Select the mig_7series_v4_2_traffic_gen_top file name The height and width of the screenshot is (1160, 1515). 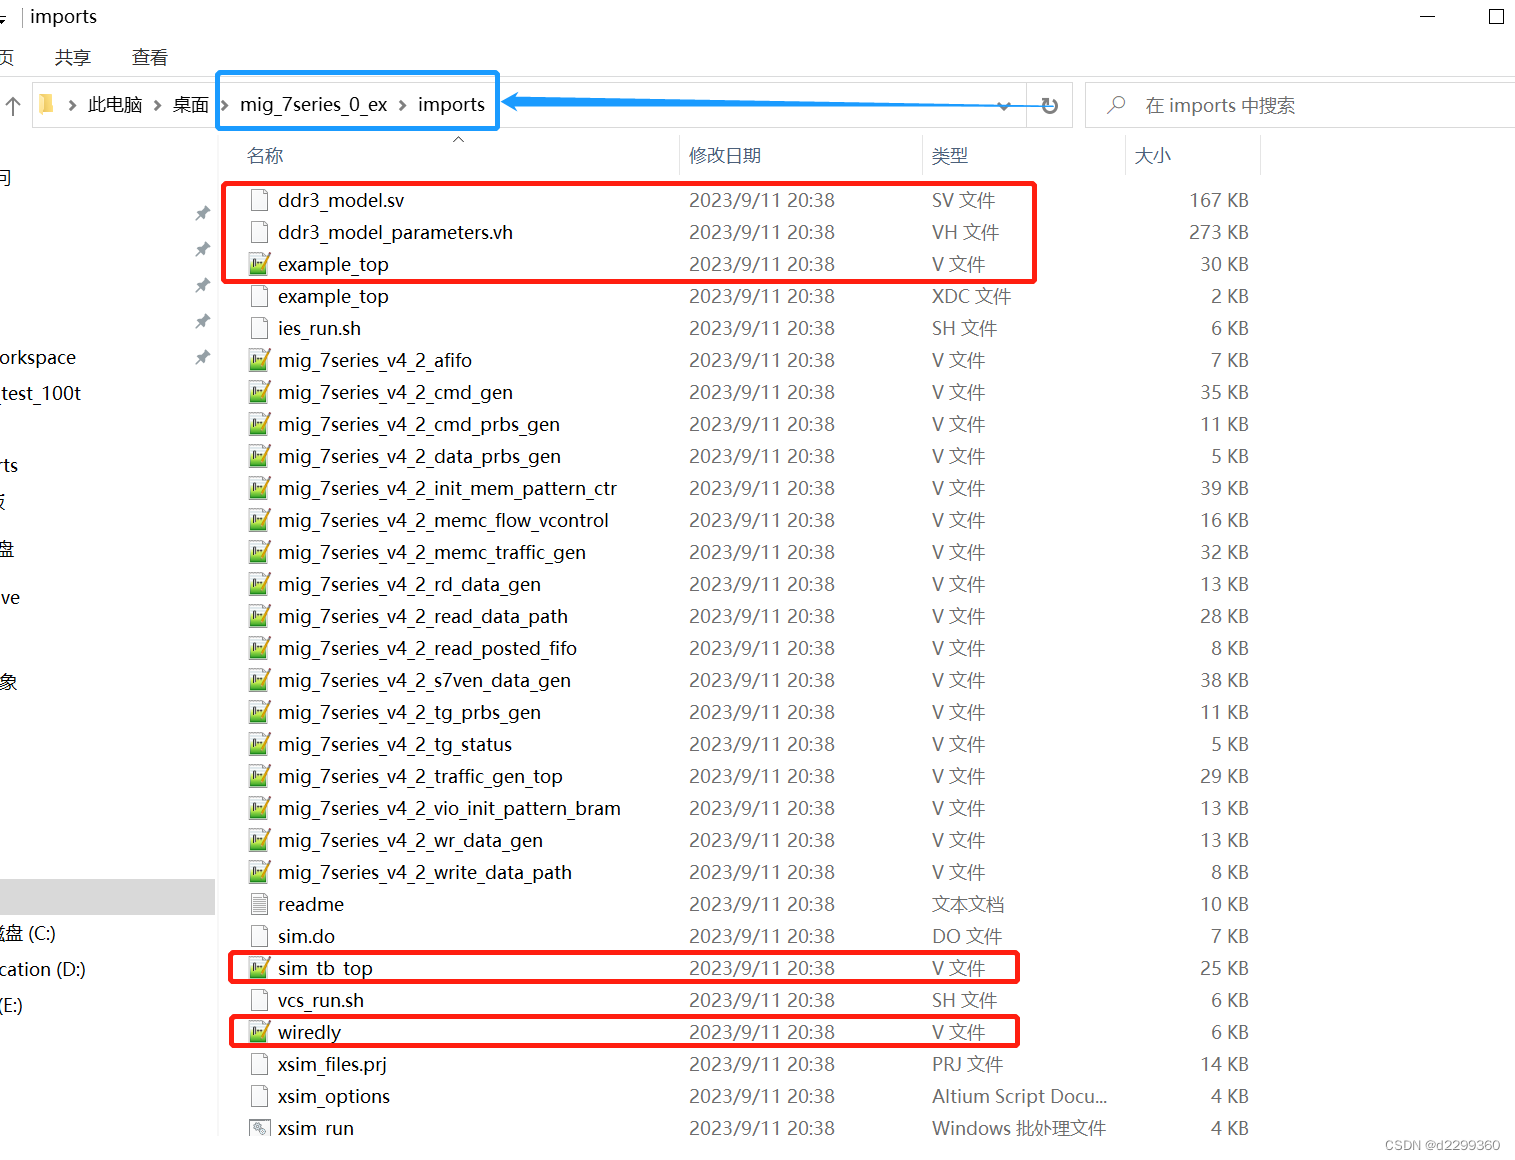(420, 776)
